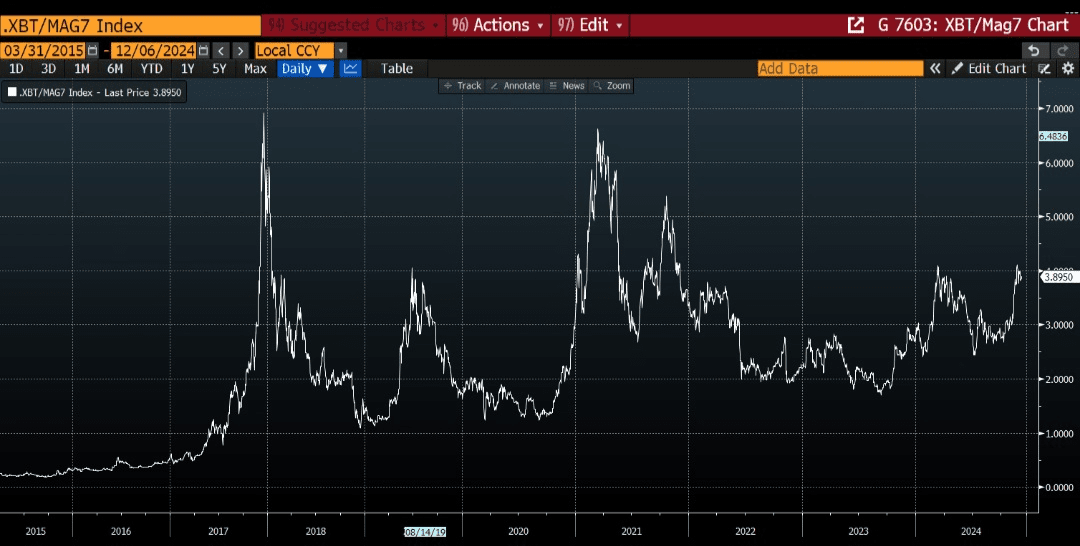This screenshot has width=1080, height=546.
Task: Open chart in new window via export icon
Action: click(x=855, y=25)
